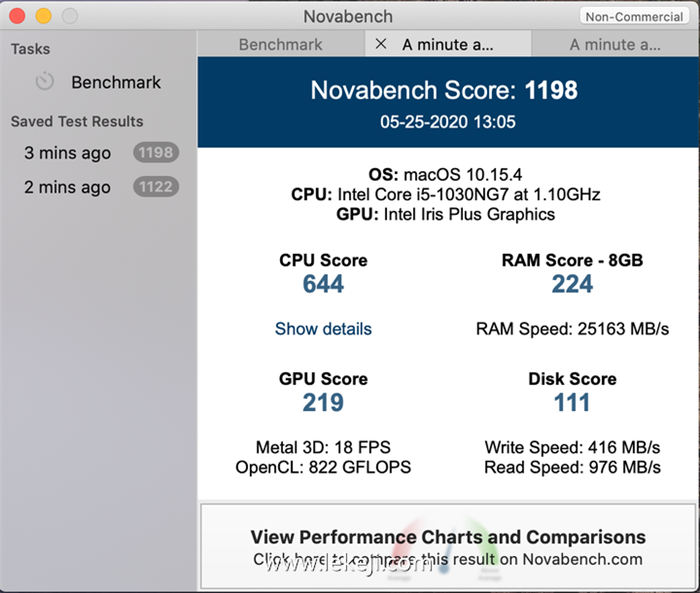The height and width of the screenshot is (593, 700).
Task: Close the Novabench window with the red button
Action: [17, 16]
